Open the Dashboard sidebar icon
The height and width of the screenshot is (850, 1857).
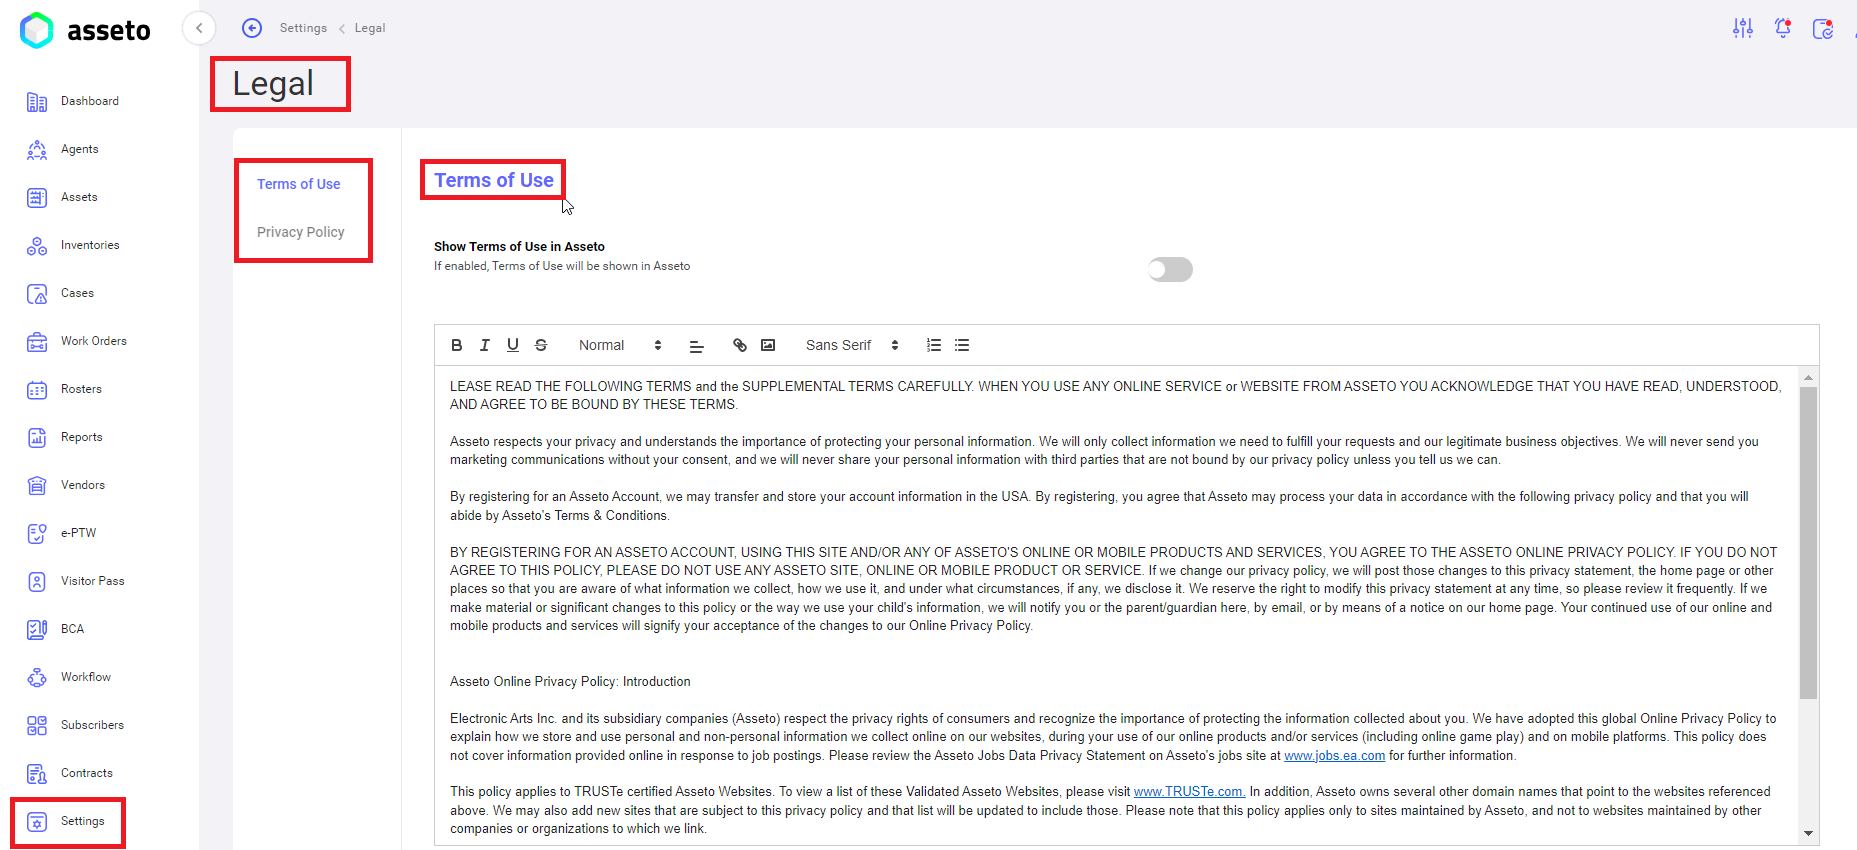(x=37, y=102)
